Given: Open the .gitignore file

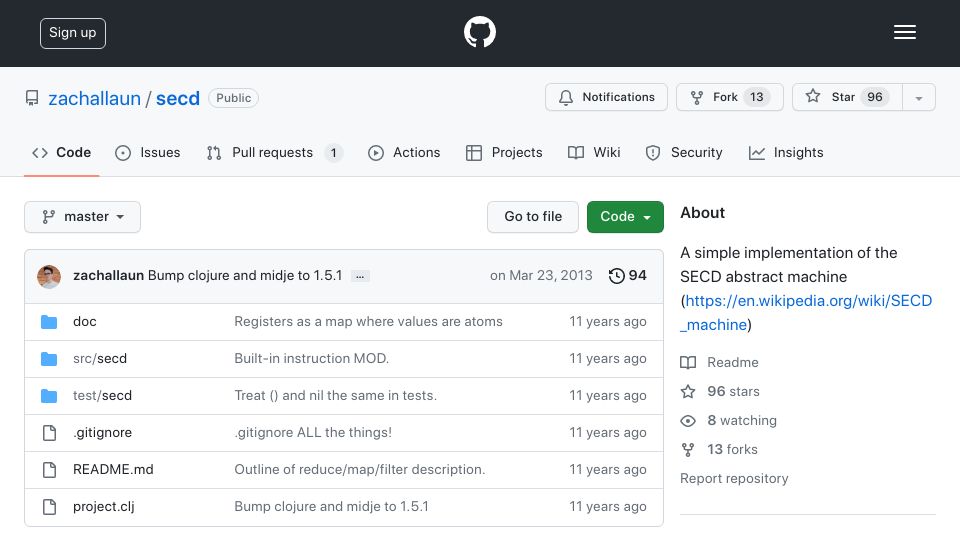Looking at the screenshot, I should point(102,433).
